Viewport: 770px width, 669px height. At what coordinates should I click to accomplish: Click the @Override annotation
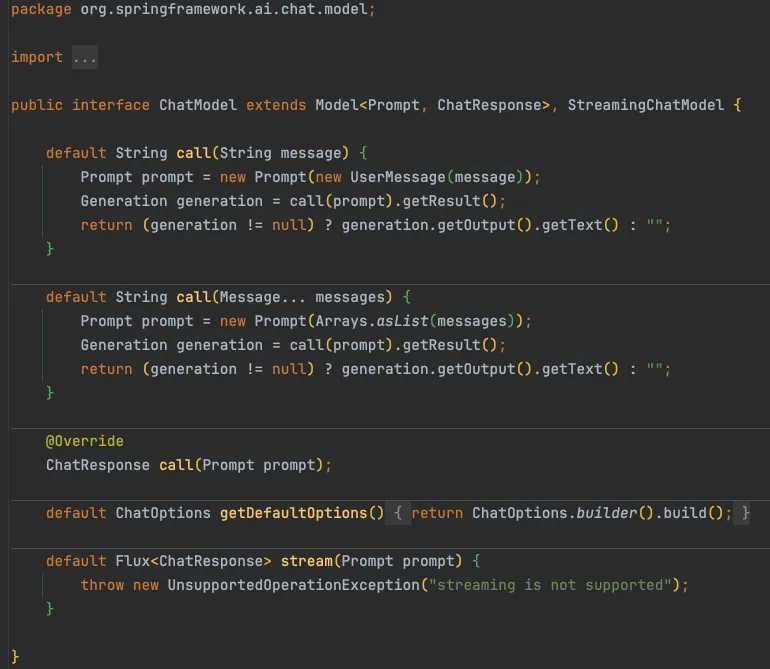pyautogui.click(x=84, y=441)
